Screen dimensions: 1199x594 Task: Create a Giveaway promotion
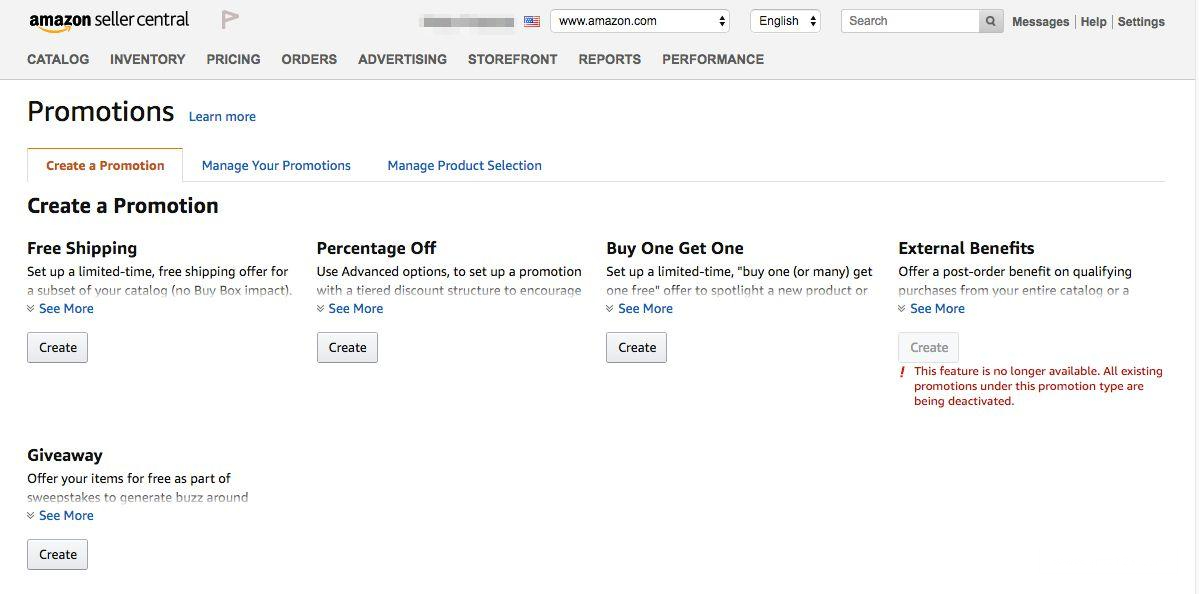(57, 555)
